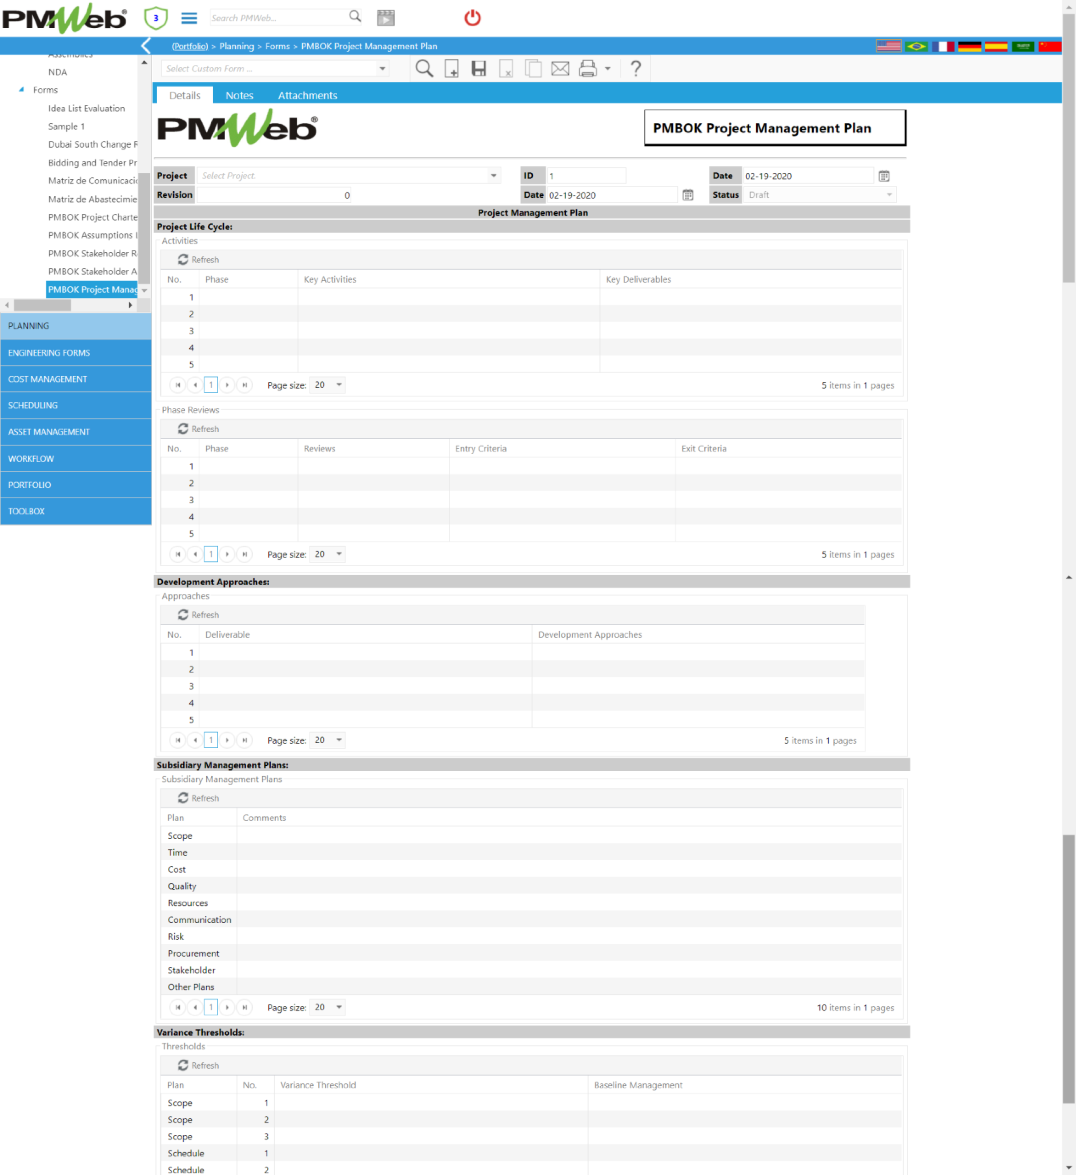Open the calendar picker beside top Date field
Screen dimensions: 1077x1175
(884, 176)
